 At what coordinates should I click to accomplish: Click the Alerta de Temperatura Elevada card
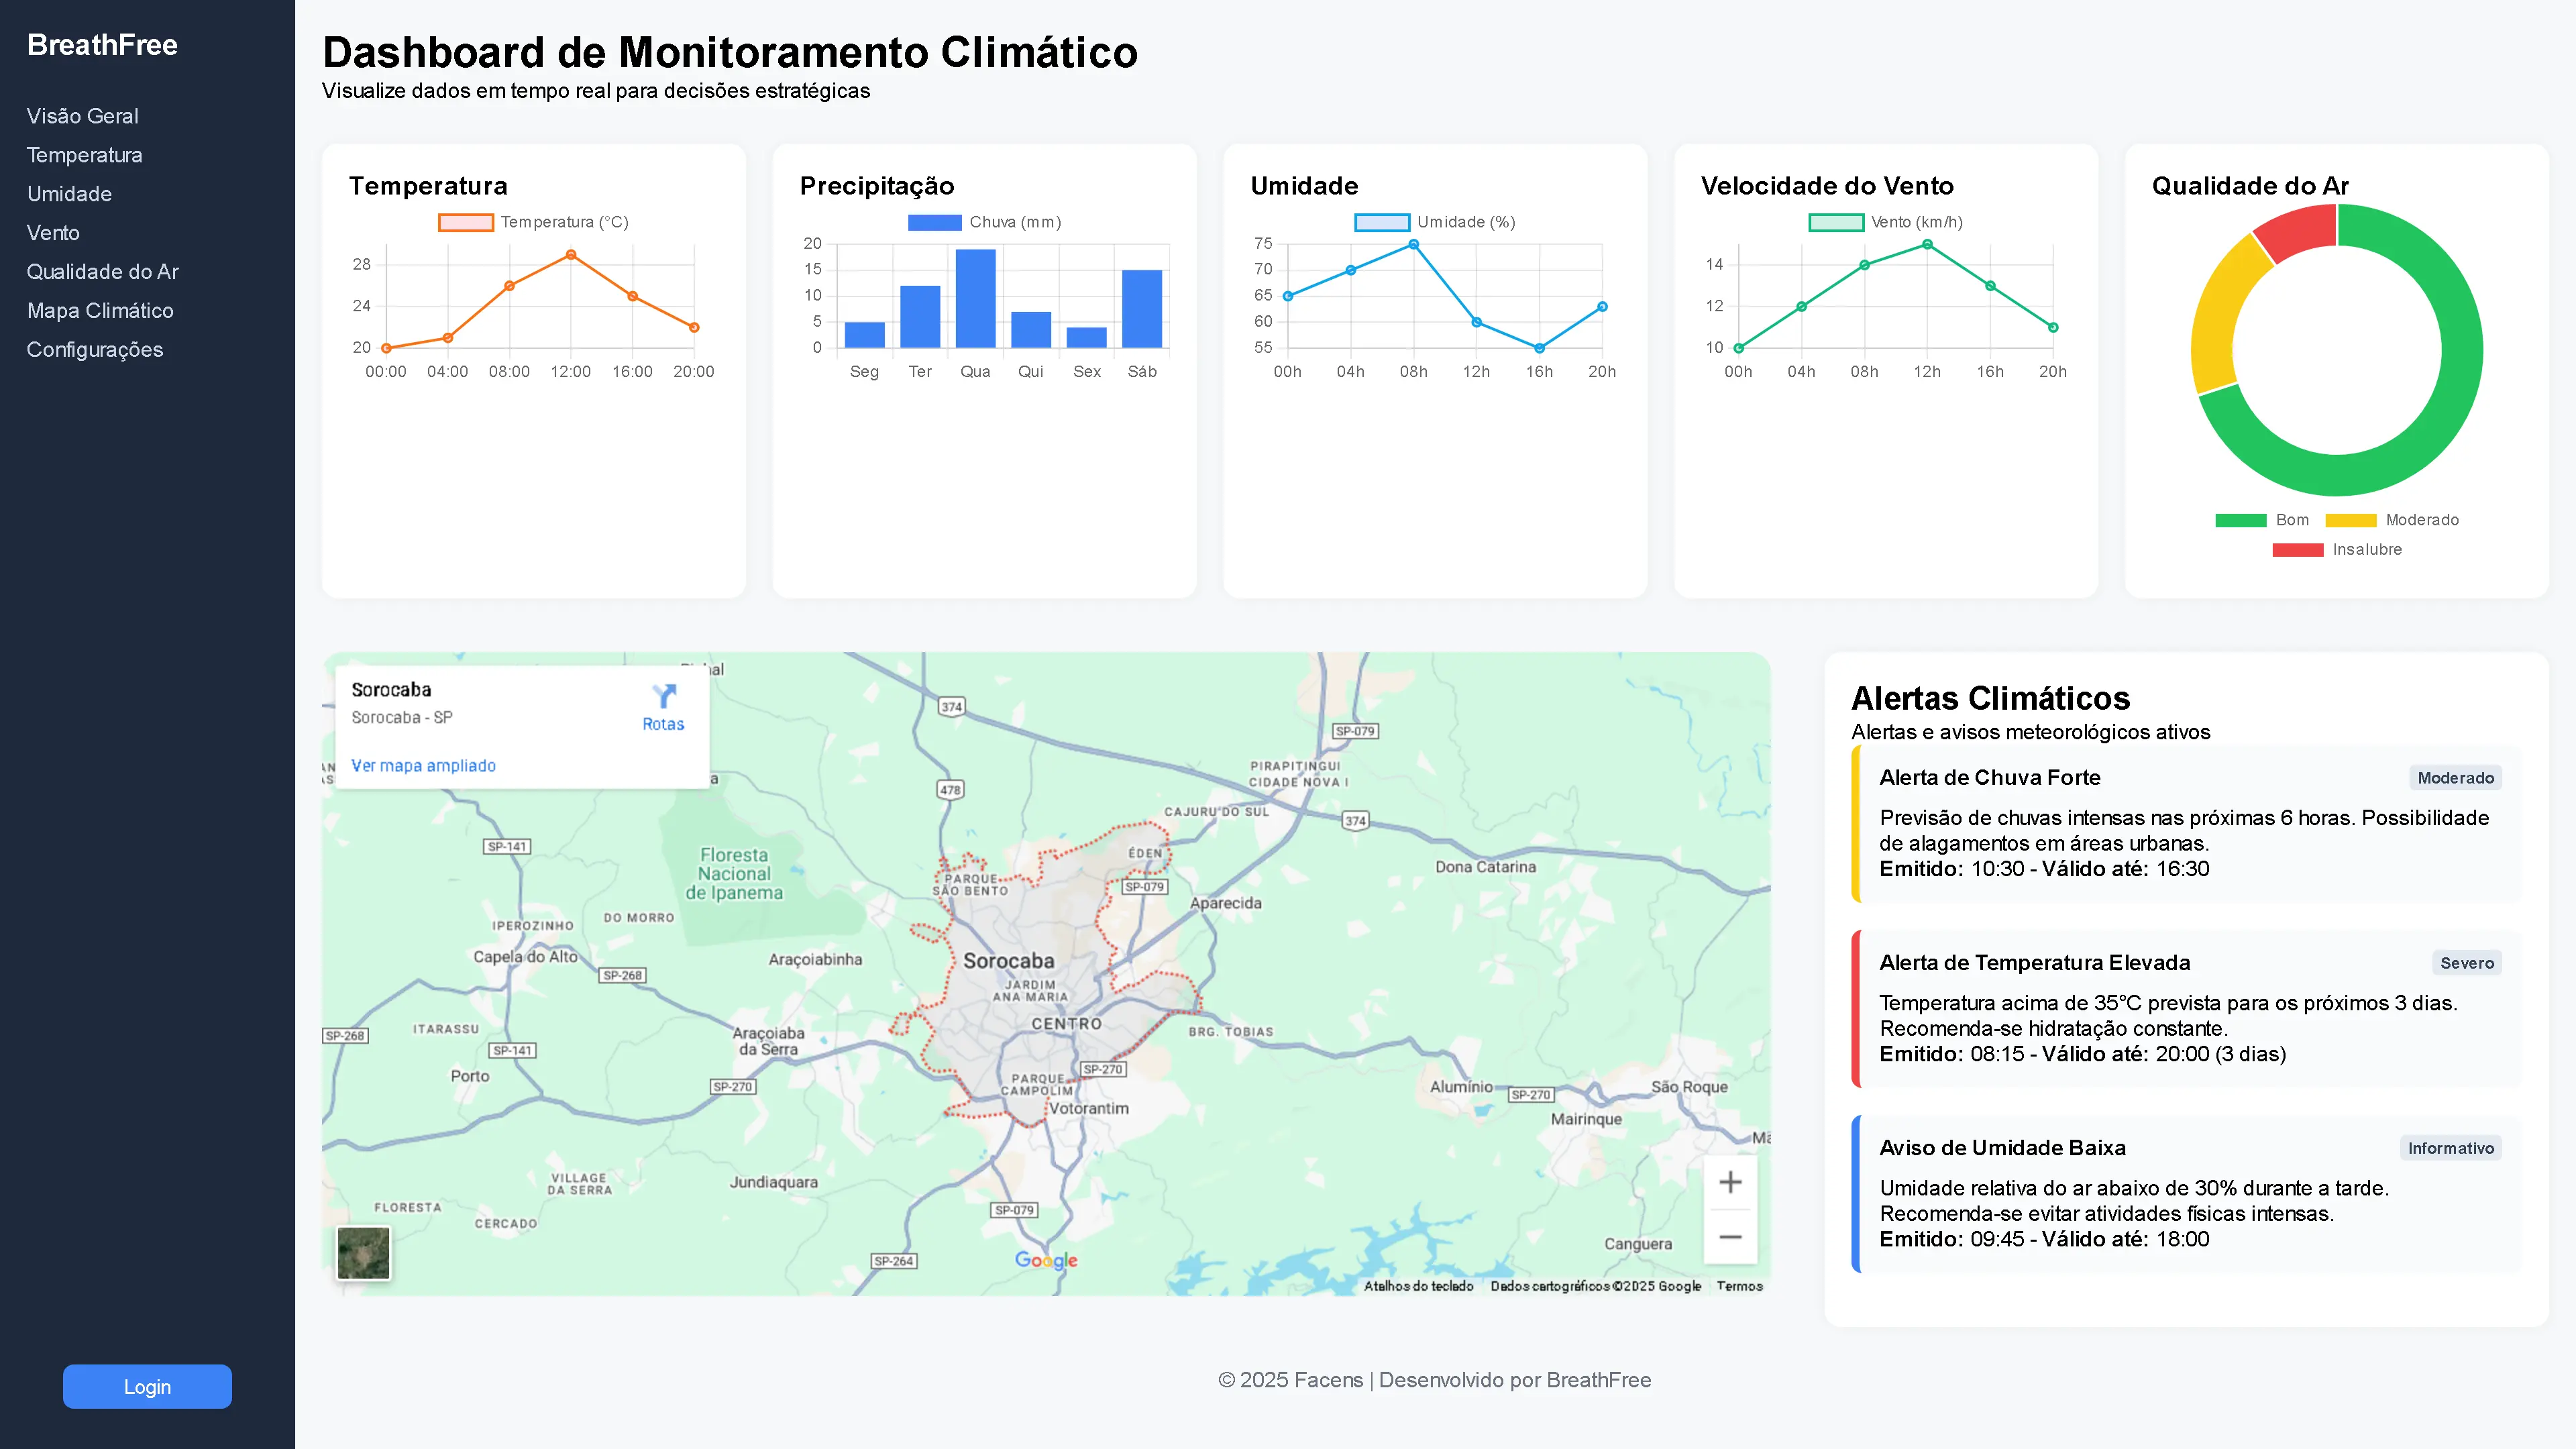2186,1008
